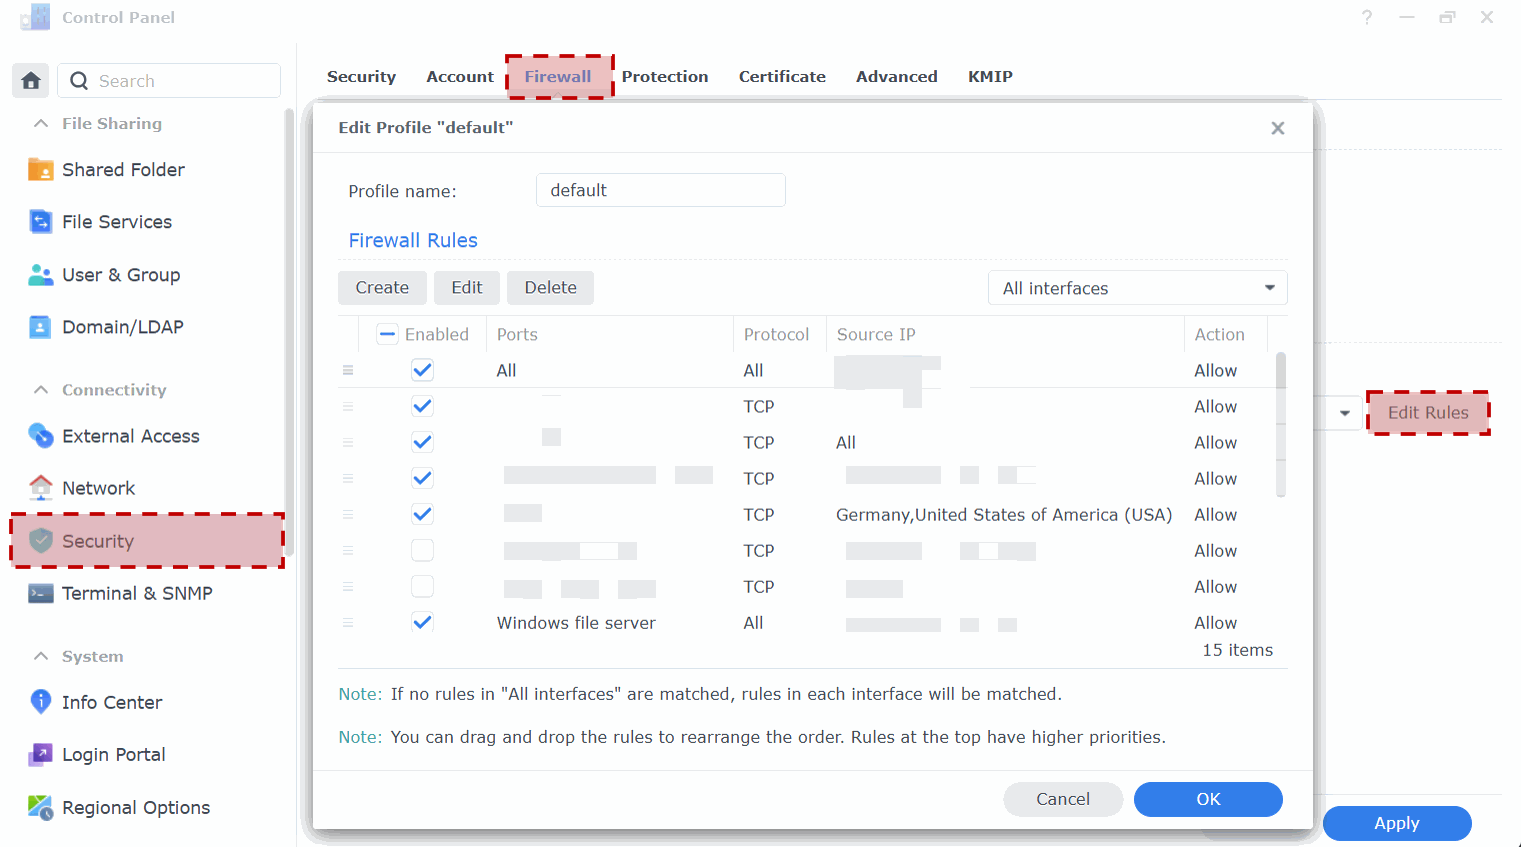Image resolution: width=1521 pixels, height=847 pixels.
Task: Click the Login Portal icon
Action: (x=41, y=755)
